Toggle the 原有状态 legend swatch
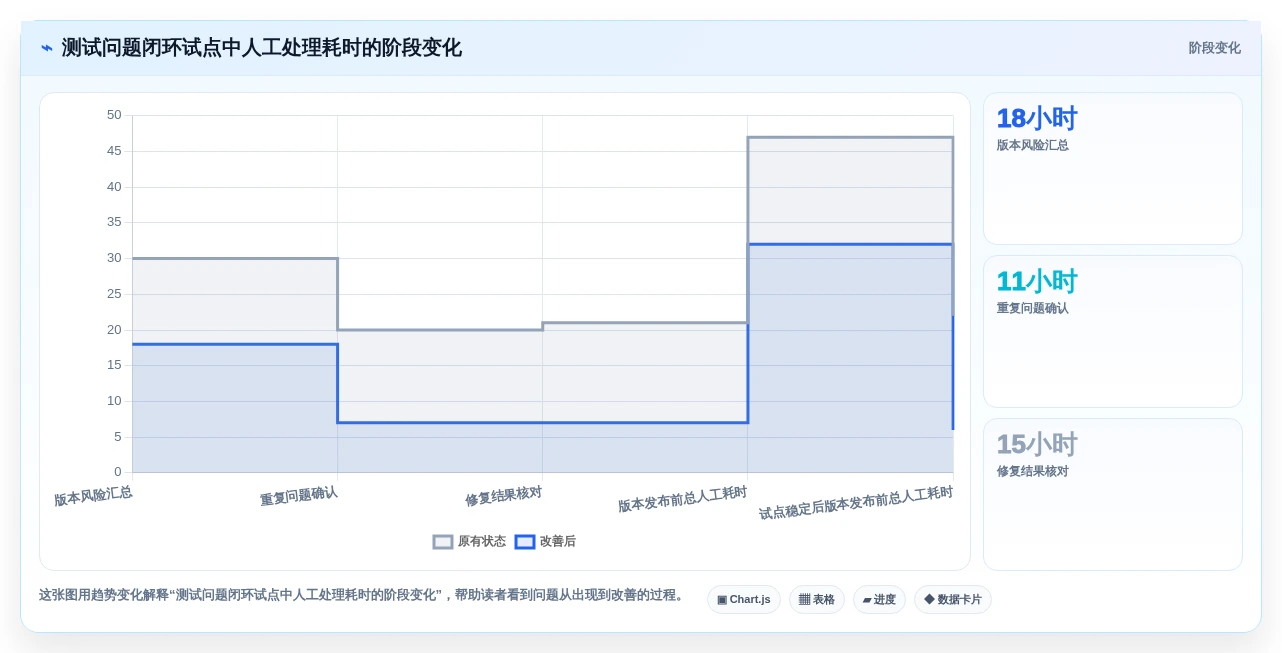Screen dimensions: 1282x653 443,542
